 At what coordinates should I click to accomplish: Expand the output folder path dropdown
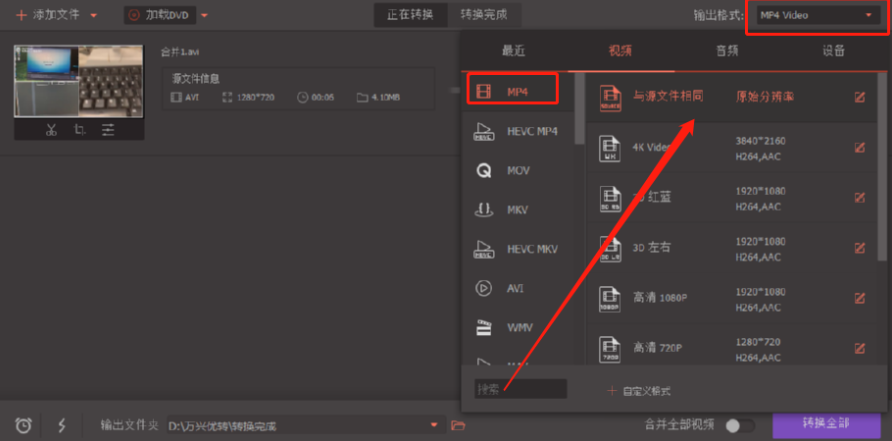(434, 425)
